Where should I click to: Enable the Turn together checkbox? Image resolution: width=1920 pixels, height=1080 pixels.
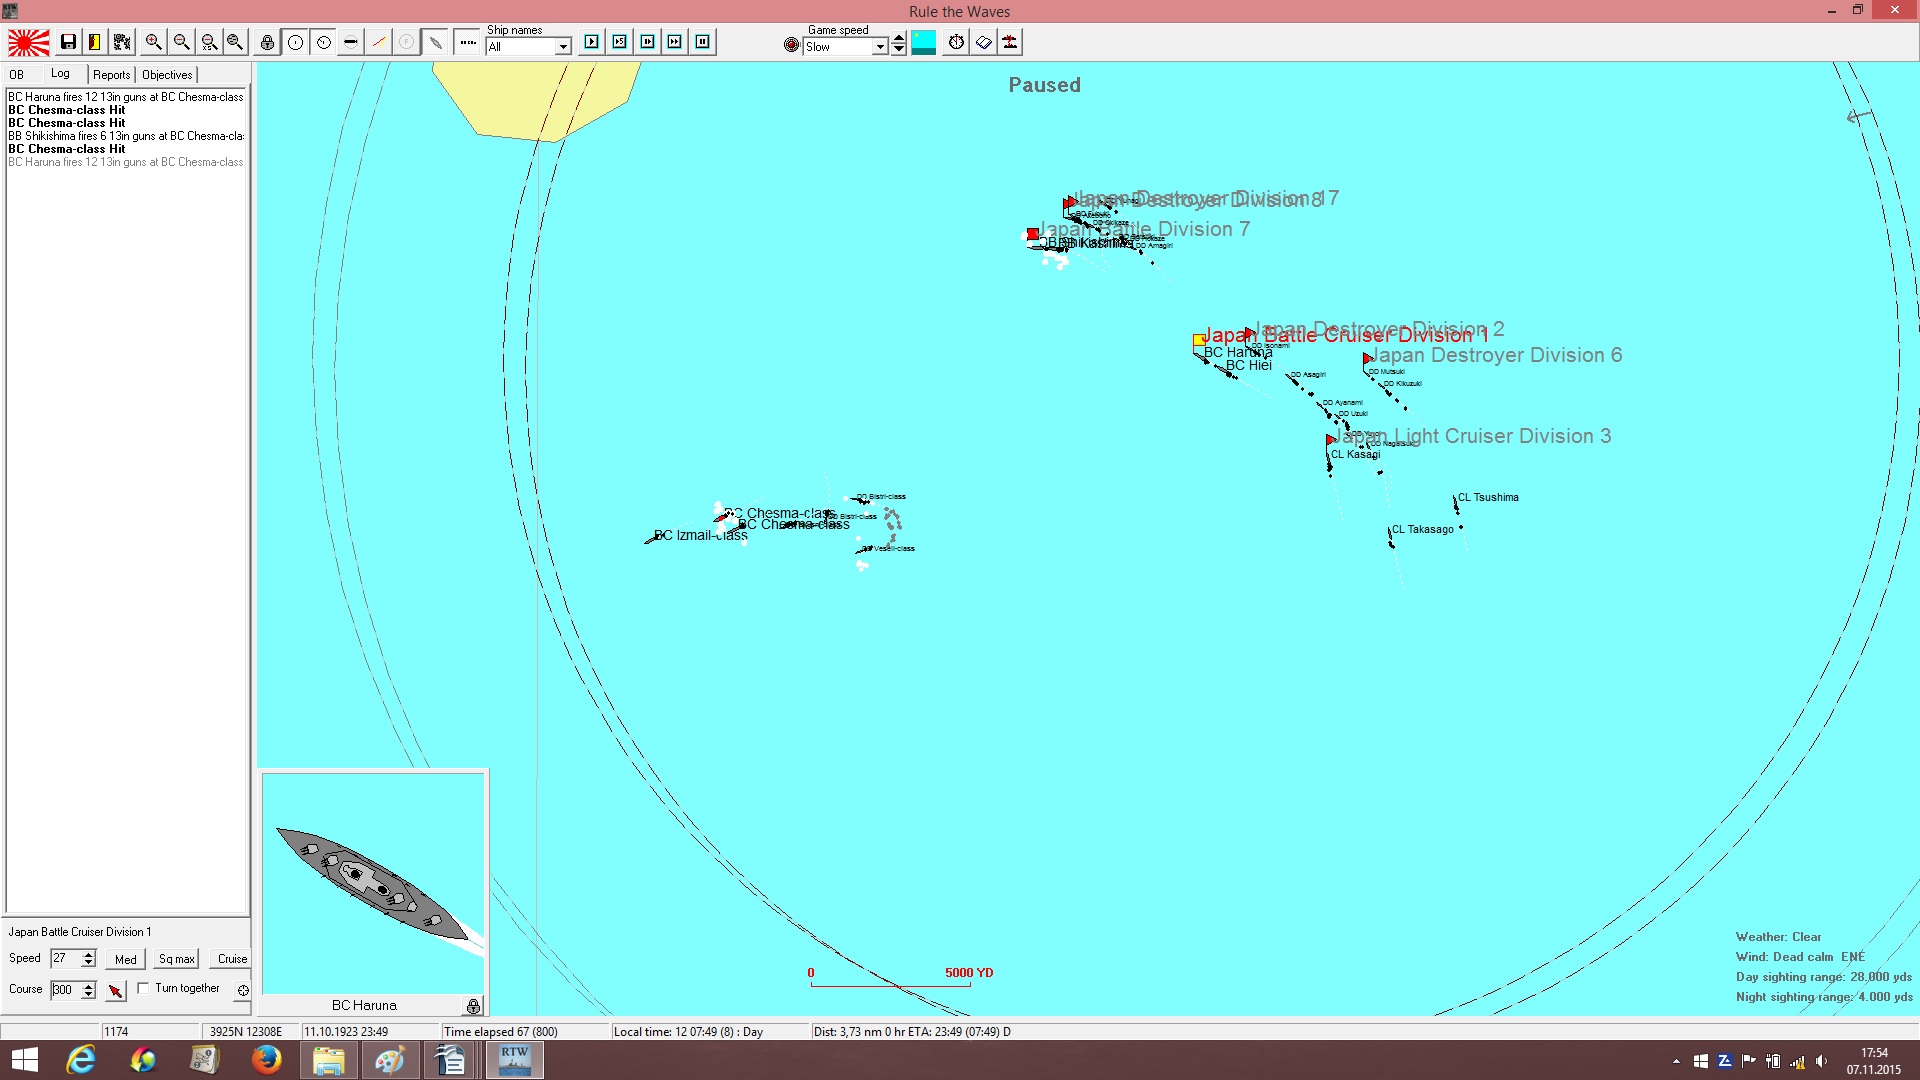point(143,988)
